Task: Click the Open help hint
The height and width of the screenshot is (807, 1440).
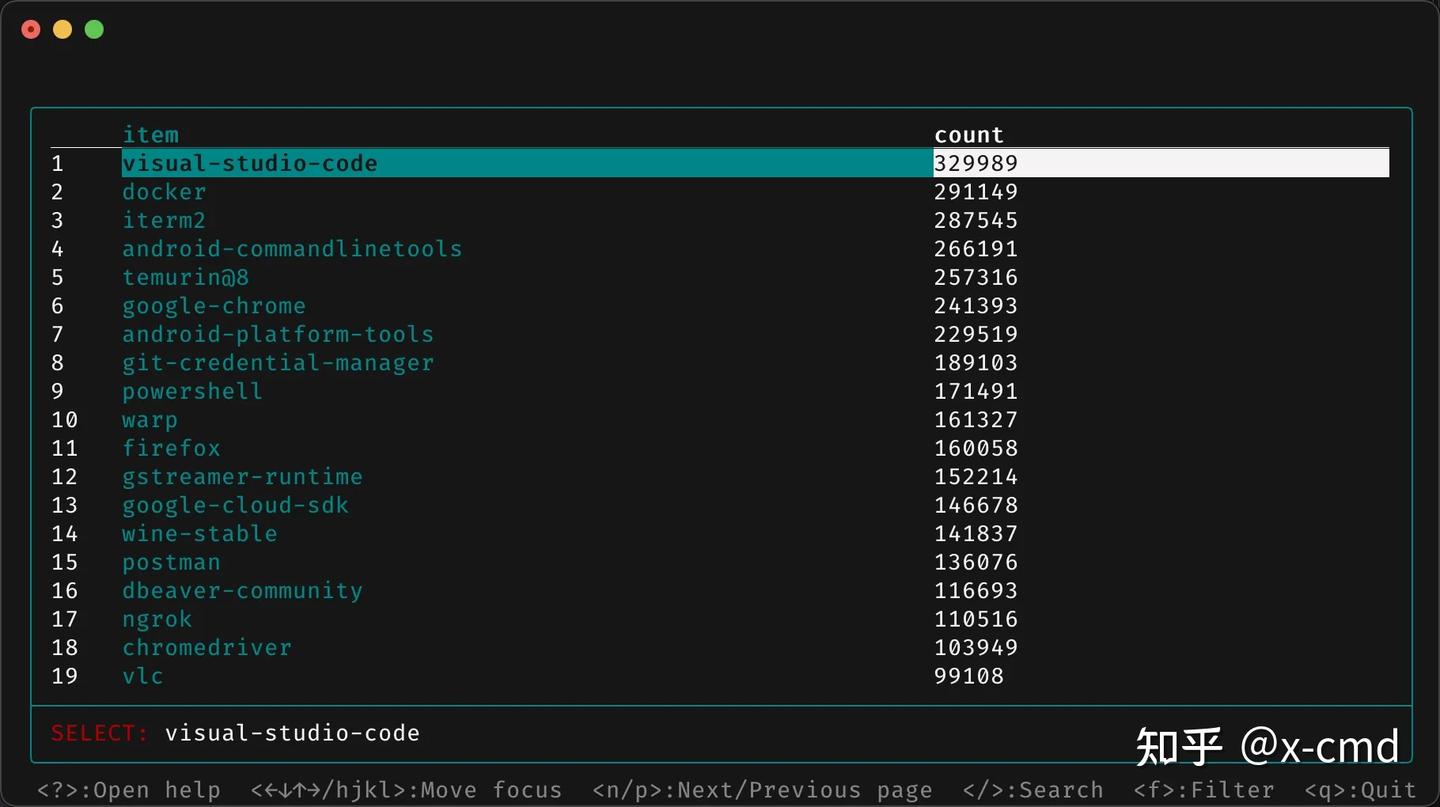Action: tap(128, 790)
